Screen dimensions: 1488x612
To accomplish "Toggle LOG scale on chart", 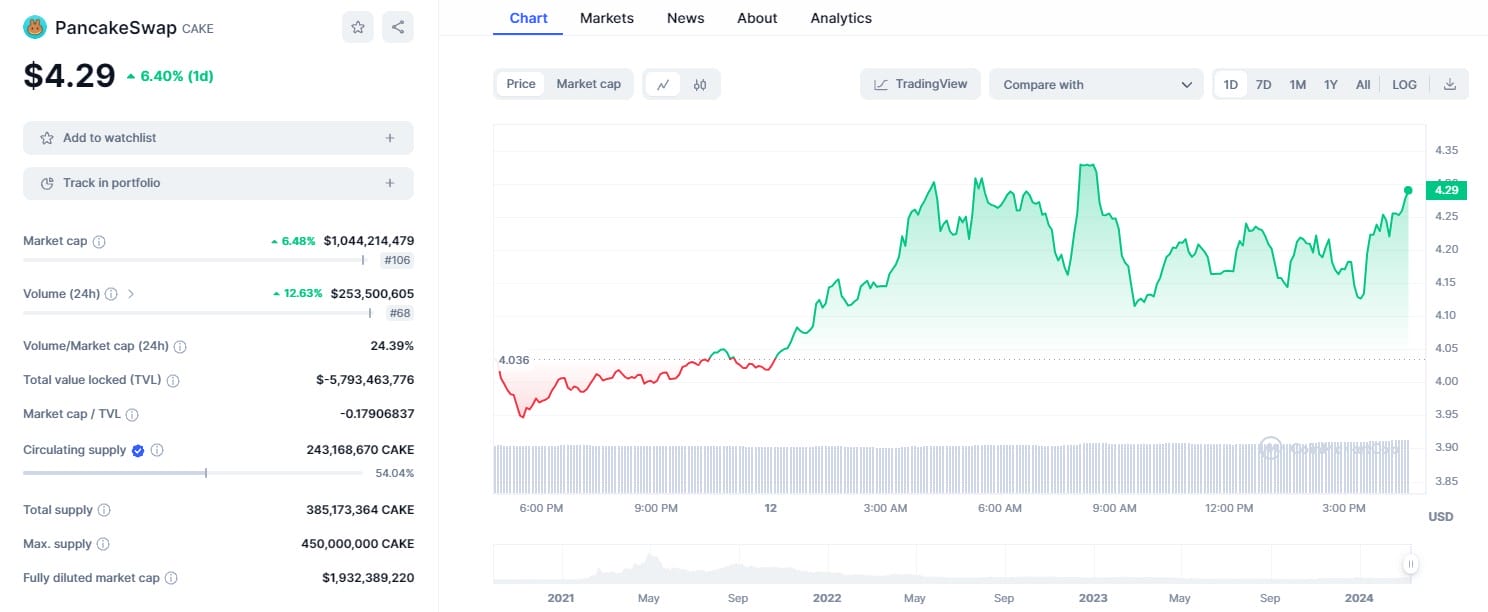I will tap(1404, 85).
